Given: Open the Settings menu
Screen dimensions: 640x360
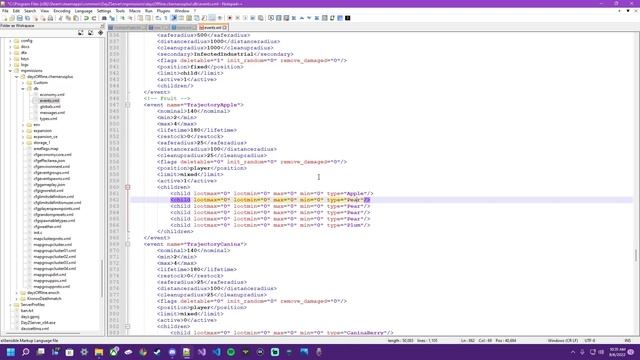Looking at the screenshot, I should tap(104, 11).
